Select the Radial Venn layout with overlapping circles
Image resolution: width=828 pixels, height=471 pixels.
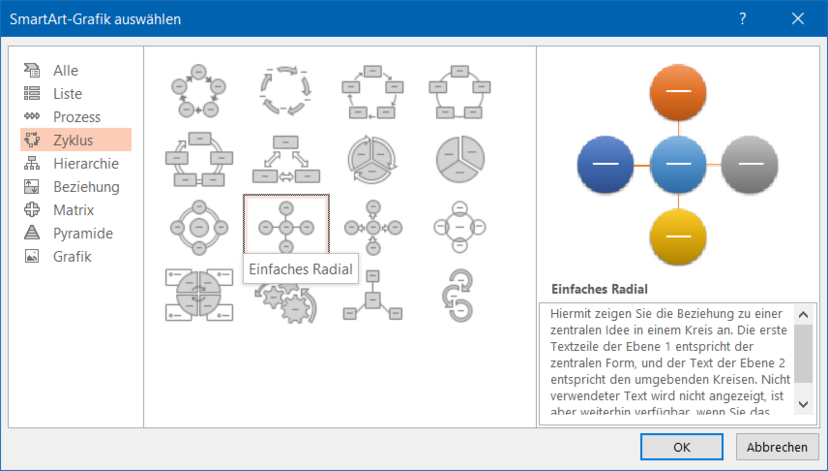click(460, 228)
